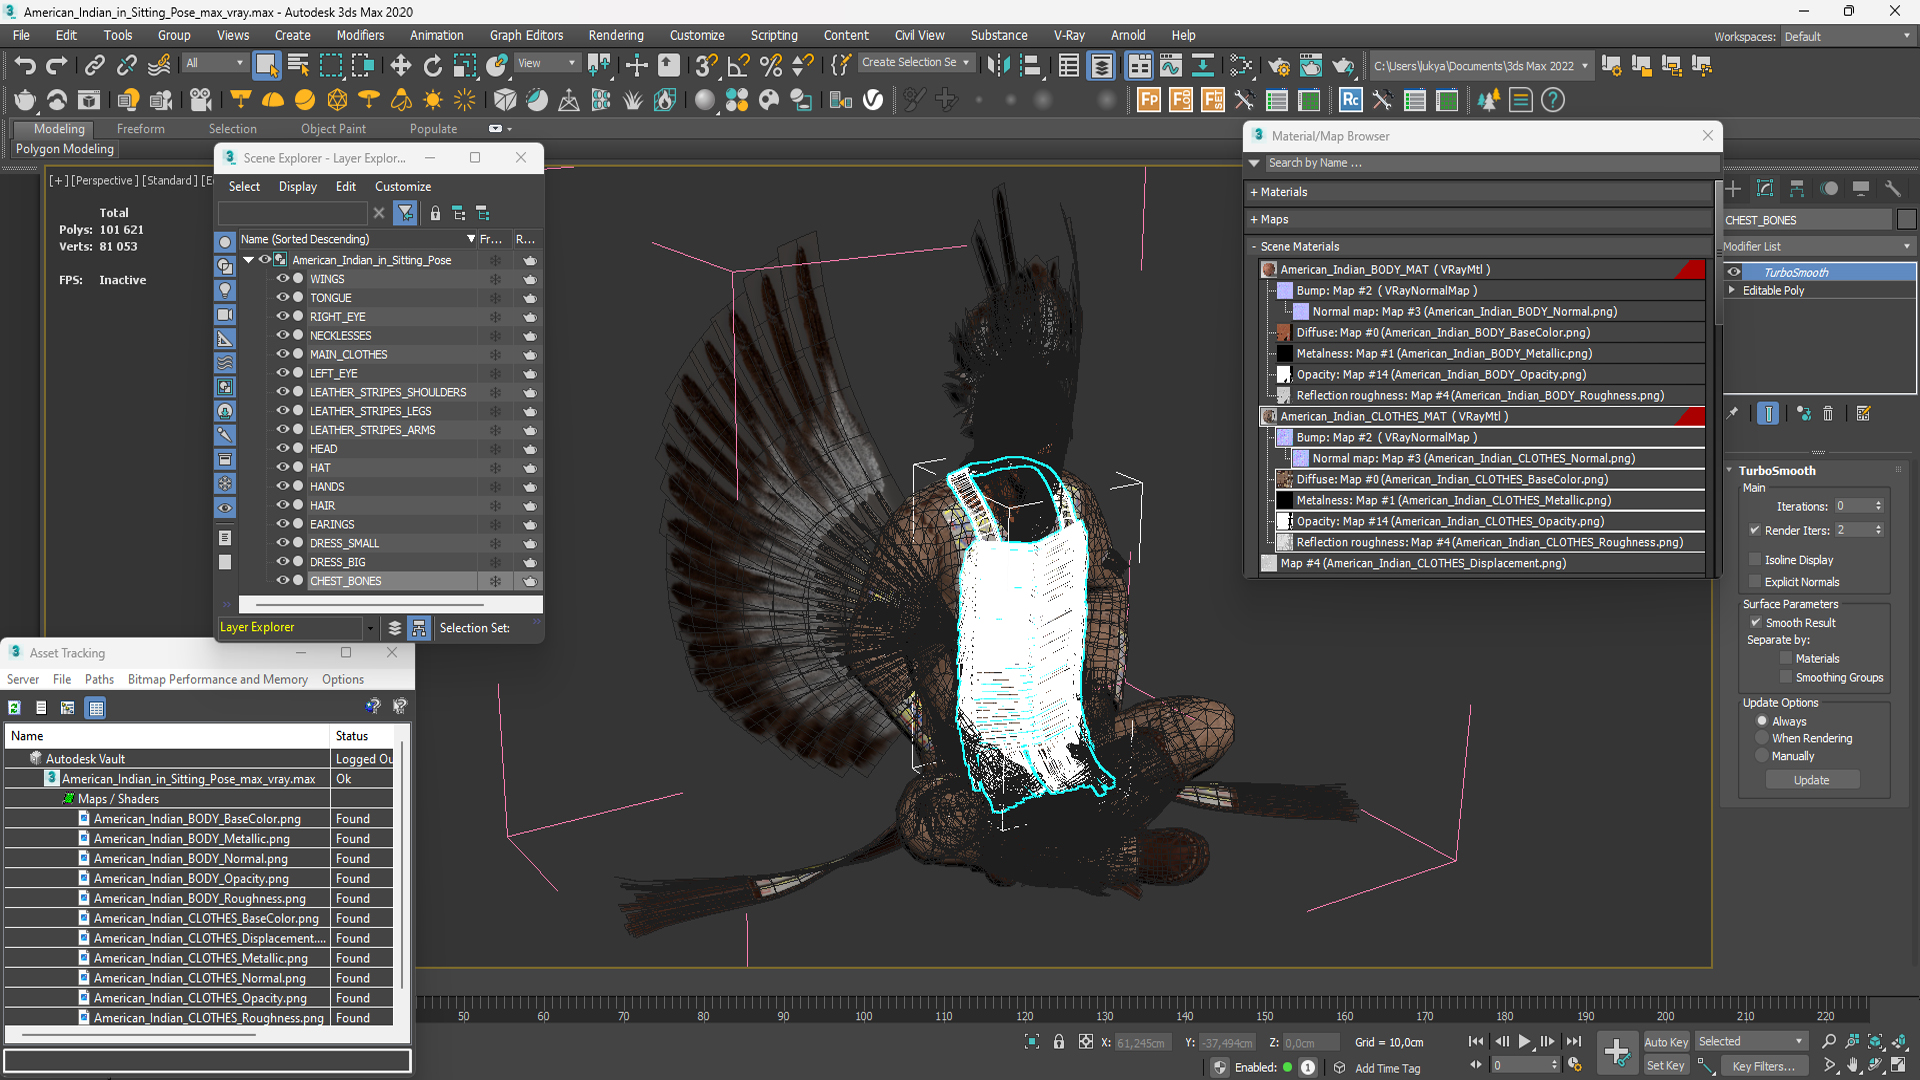Toggle the Angle Snap icon
This screenshot has height=1080, width=1920.
click(x=738, y=66)
